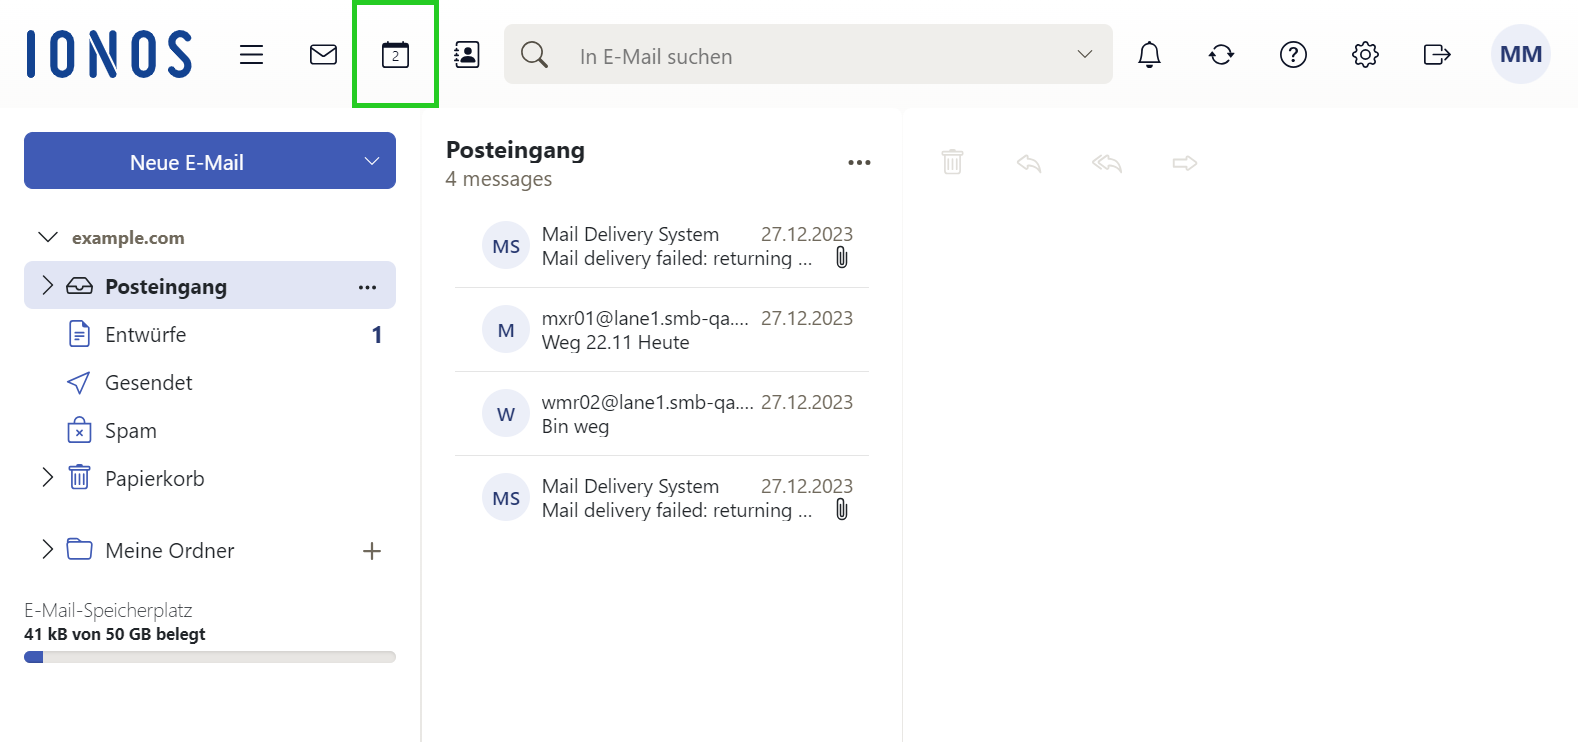Open message 'Bin weg'
This screenshot has height=742, width=1578.
coord(662,414)
